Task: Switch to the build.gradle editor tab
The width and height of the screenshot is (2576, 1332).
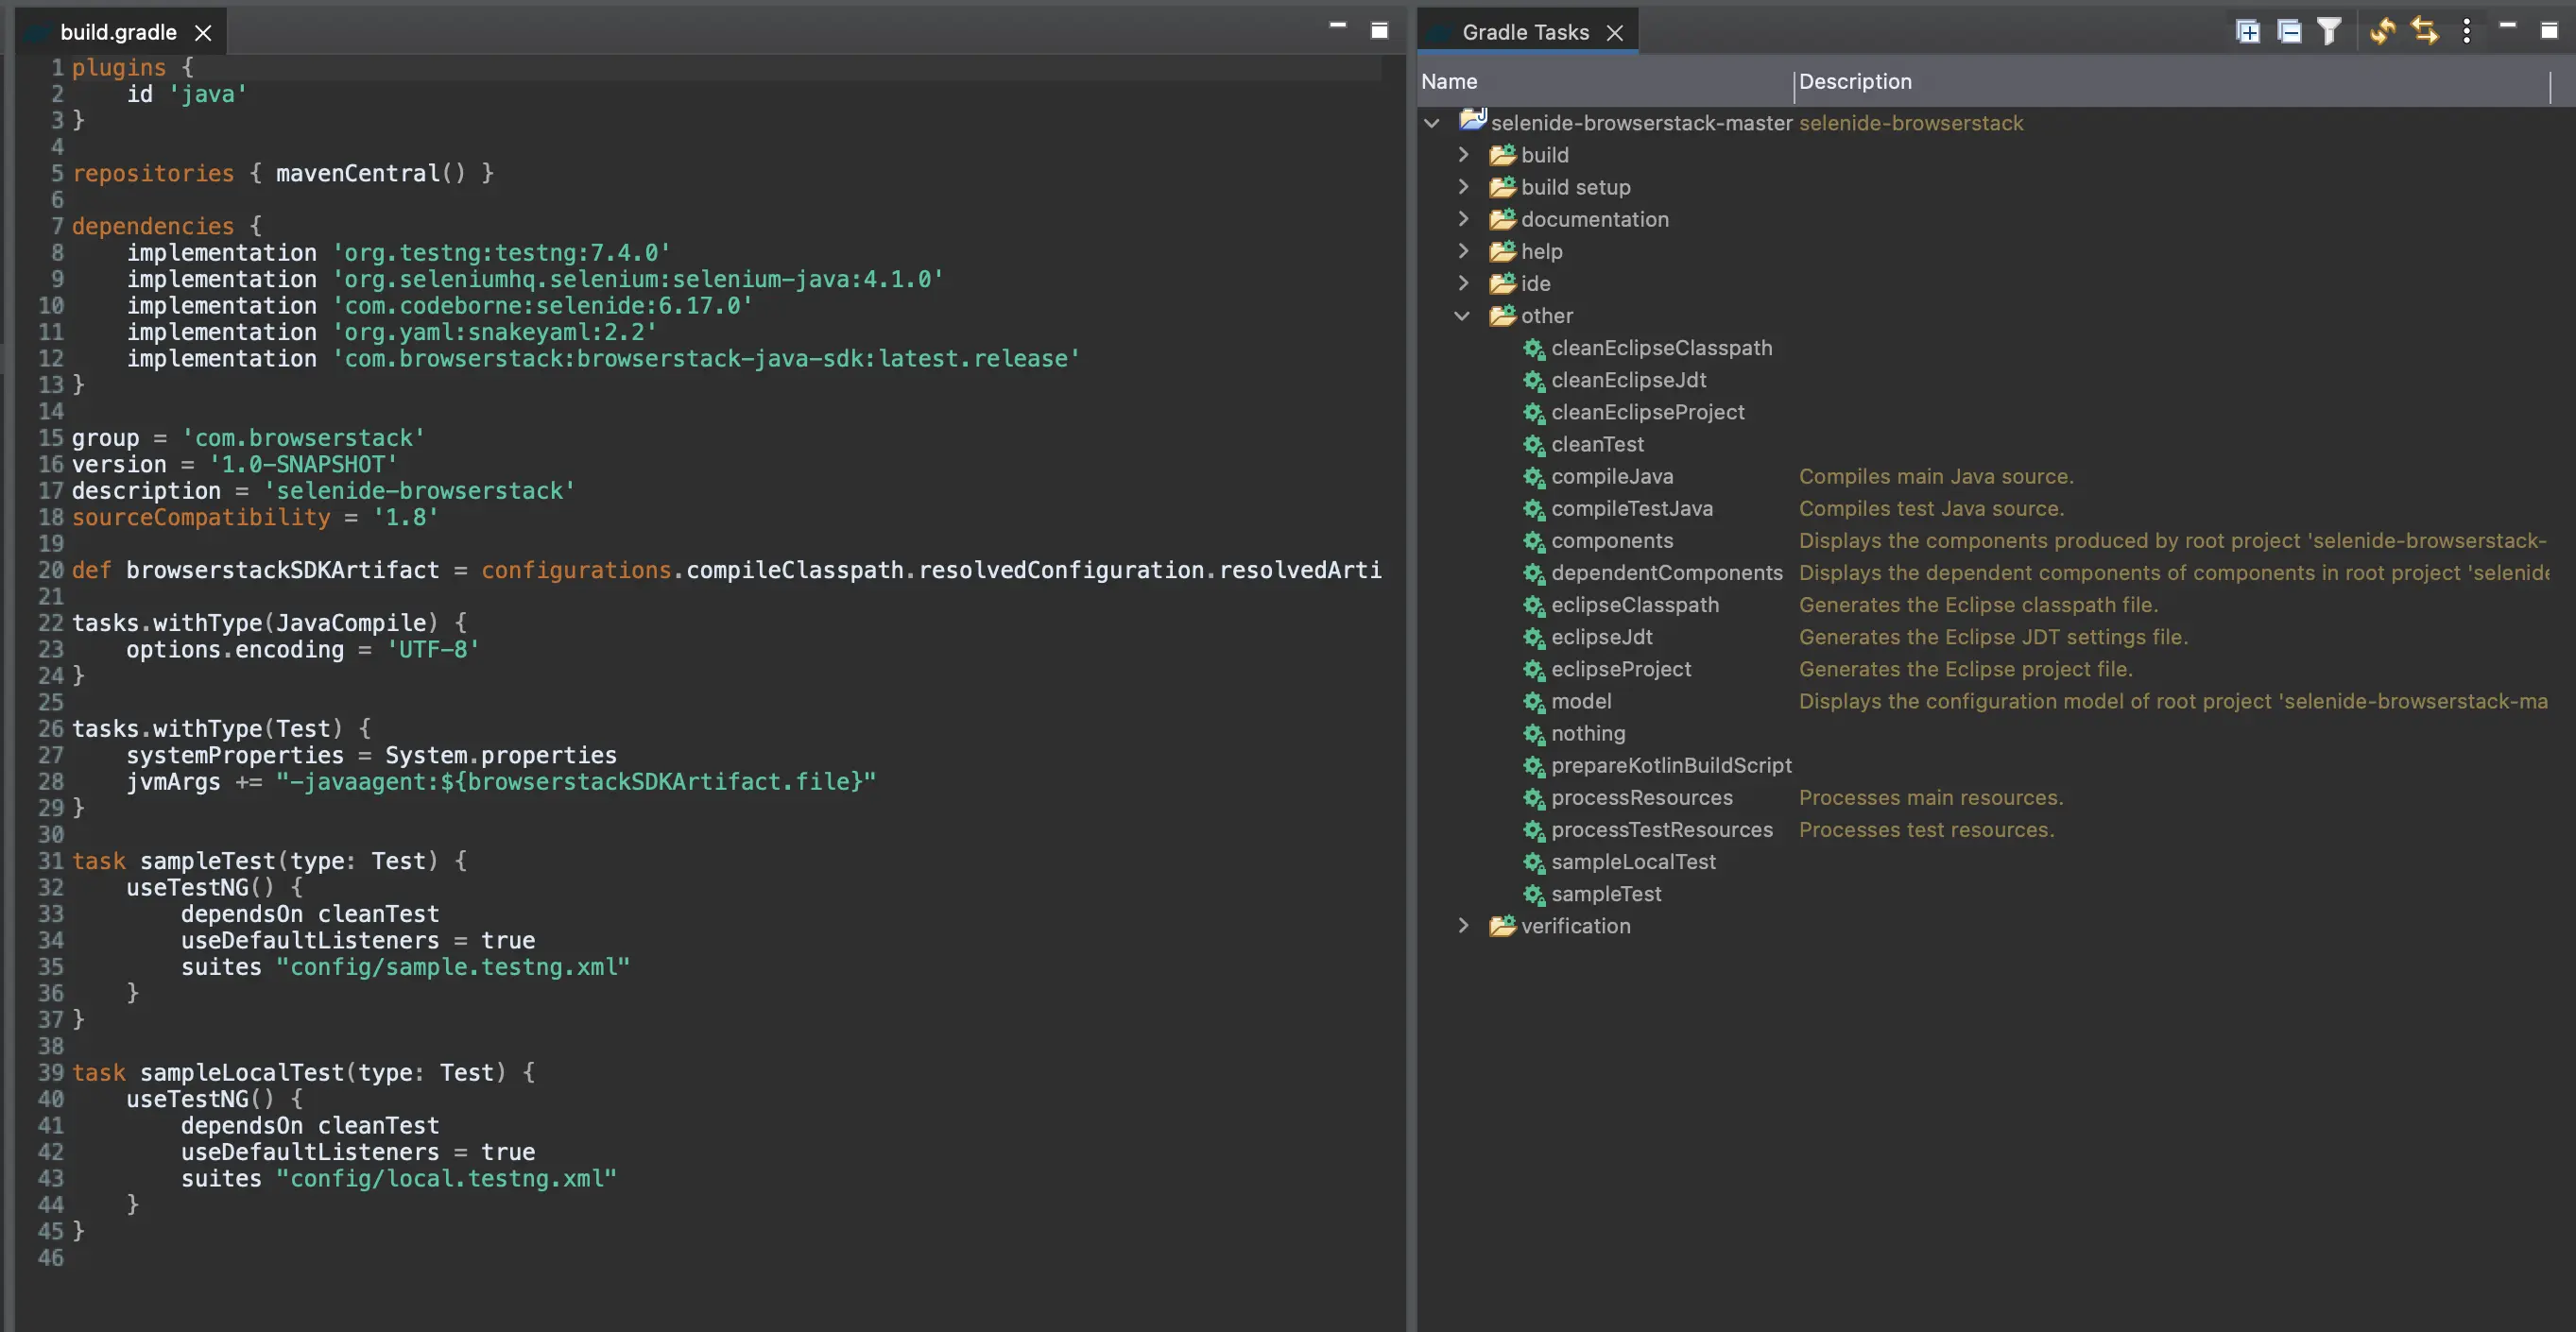Action: click(118, 32)
